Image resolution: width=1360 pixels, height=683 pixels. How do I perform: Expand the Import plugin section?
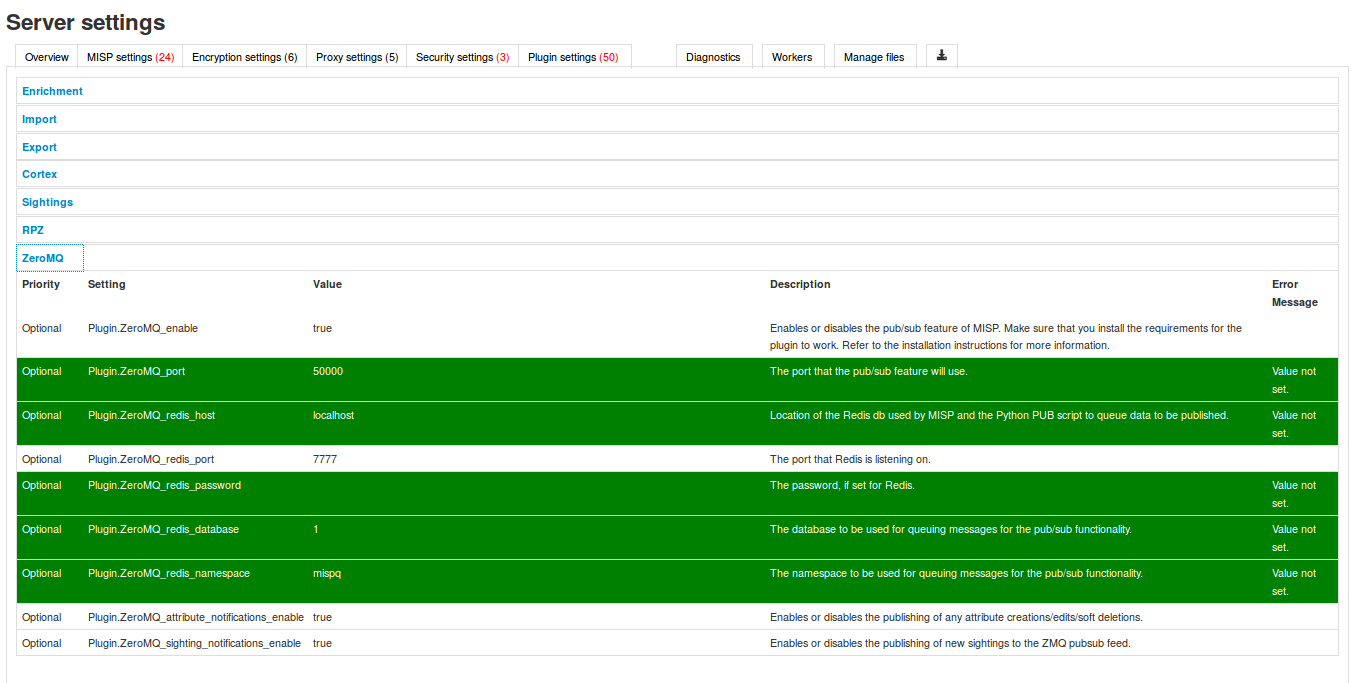tap(40, 119)
